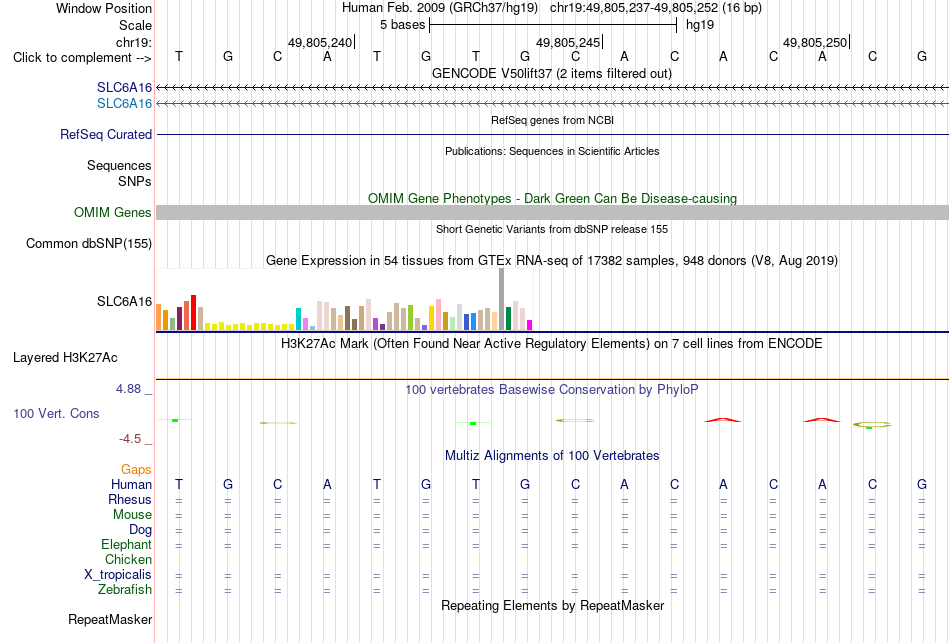The image size is (950, 643).
Task: Select the X_tropicalis species label
Action: tap(118, 575)
